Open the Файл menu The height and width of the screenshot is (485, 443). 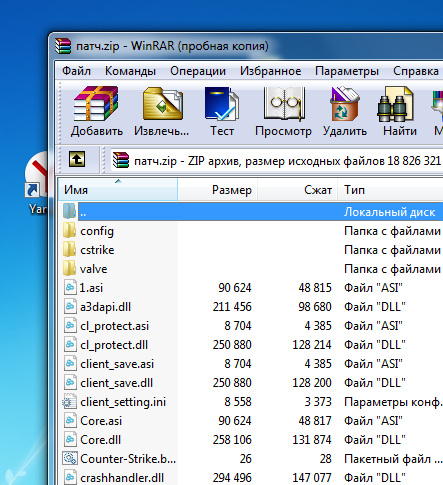[76, 71]
